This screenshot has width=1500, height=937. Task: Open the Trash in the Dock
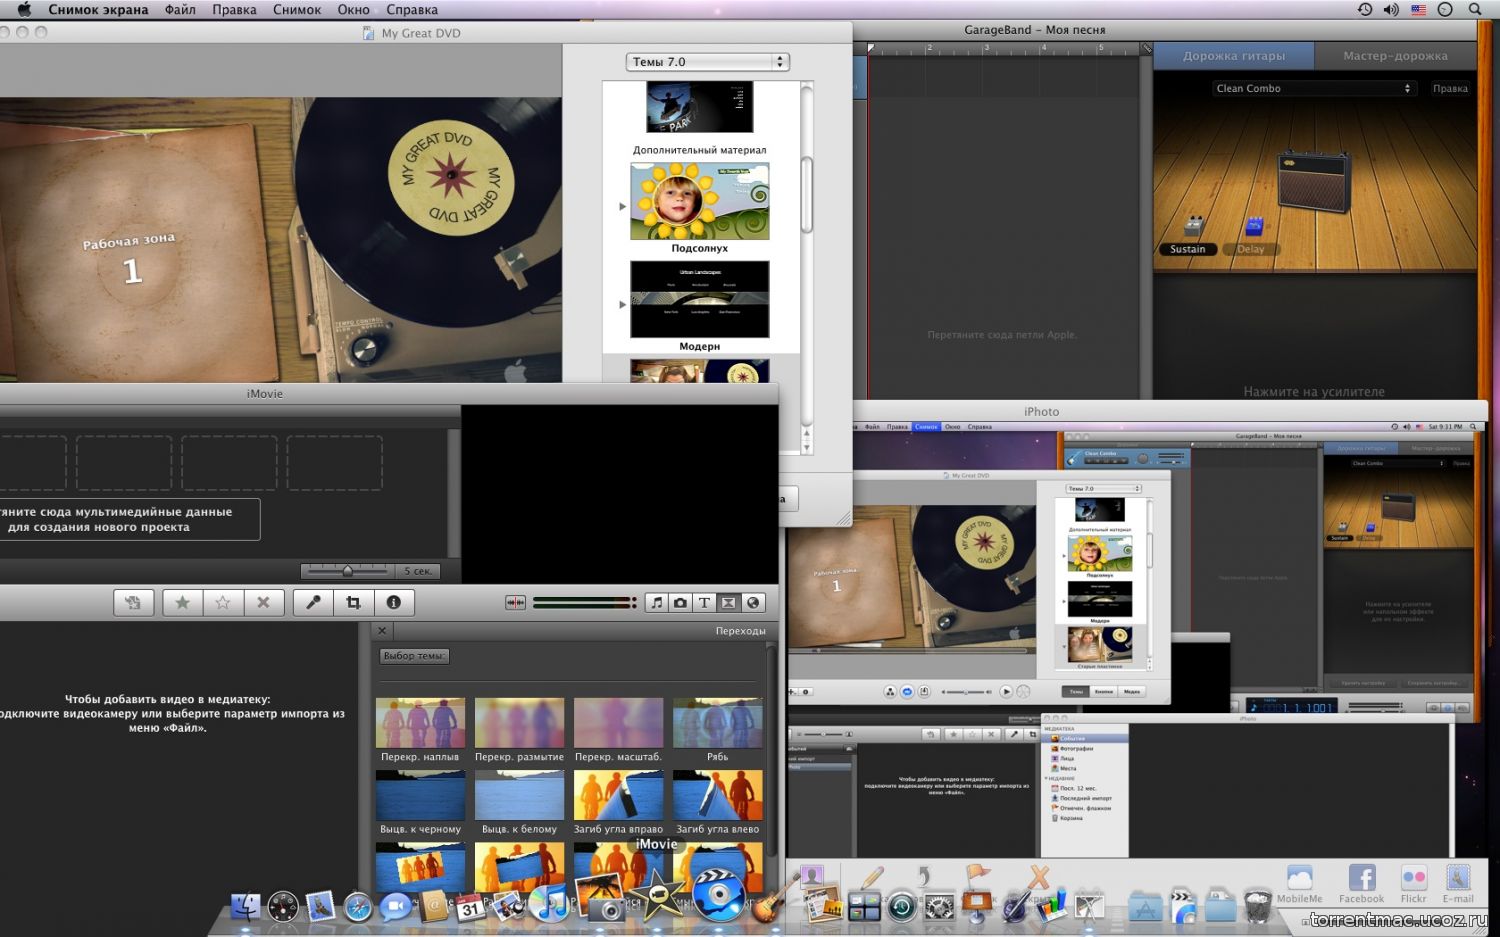pyautogui.click(x=1258, y=904)
